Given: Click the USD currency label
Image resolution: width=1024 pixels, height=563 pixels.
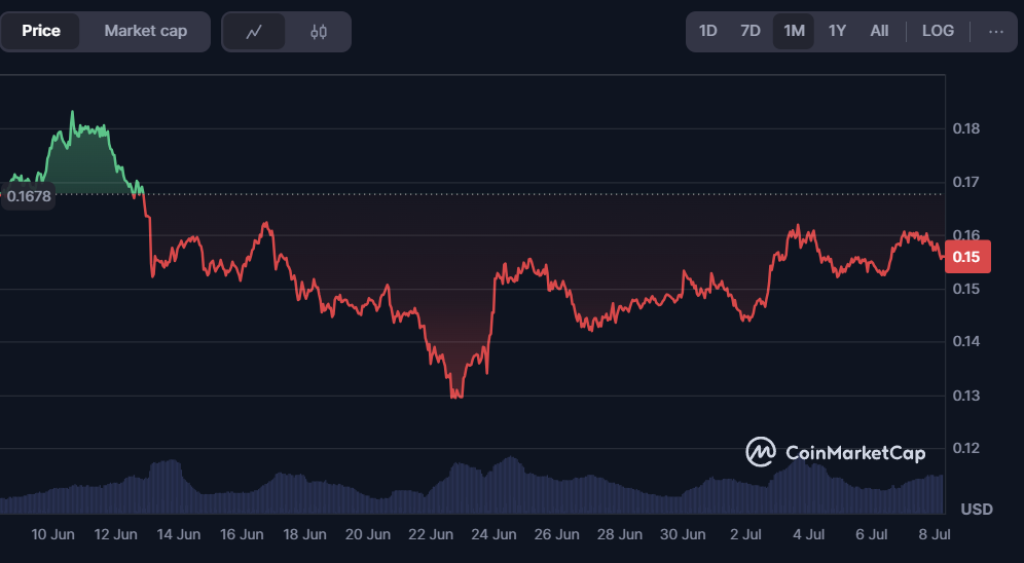Looking at the screenshot, I should (x=977, y=509).
